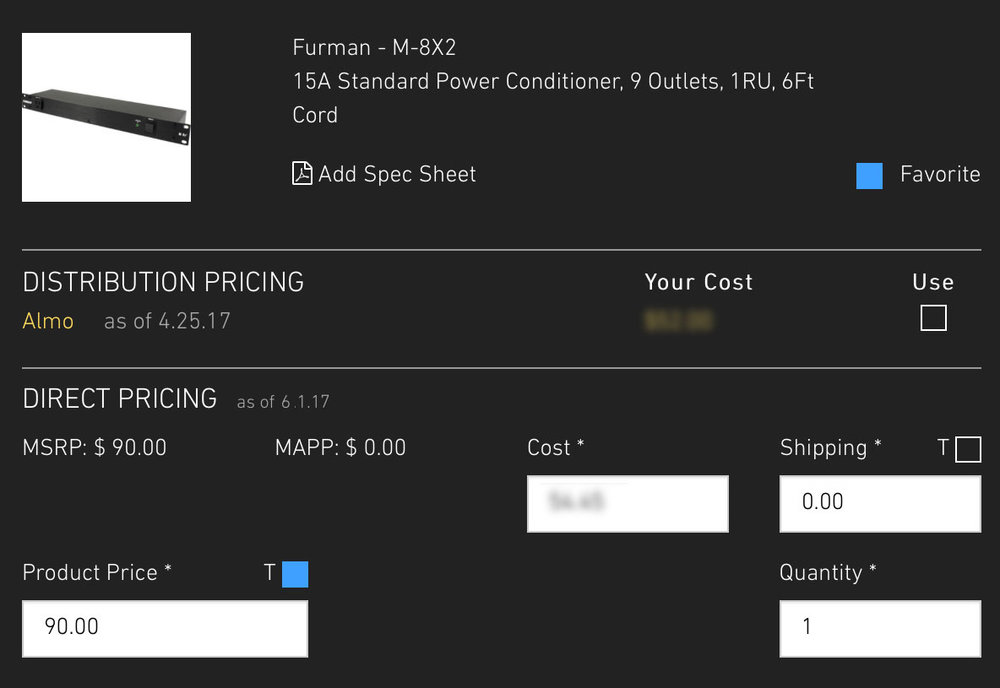Uncheck the T box beside Product Price

[295, 574]
